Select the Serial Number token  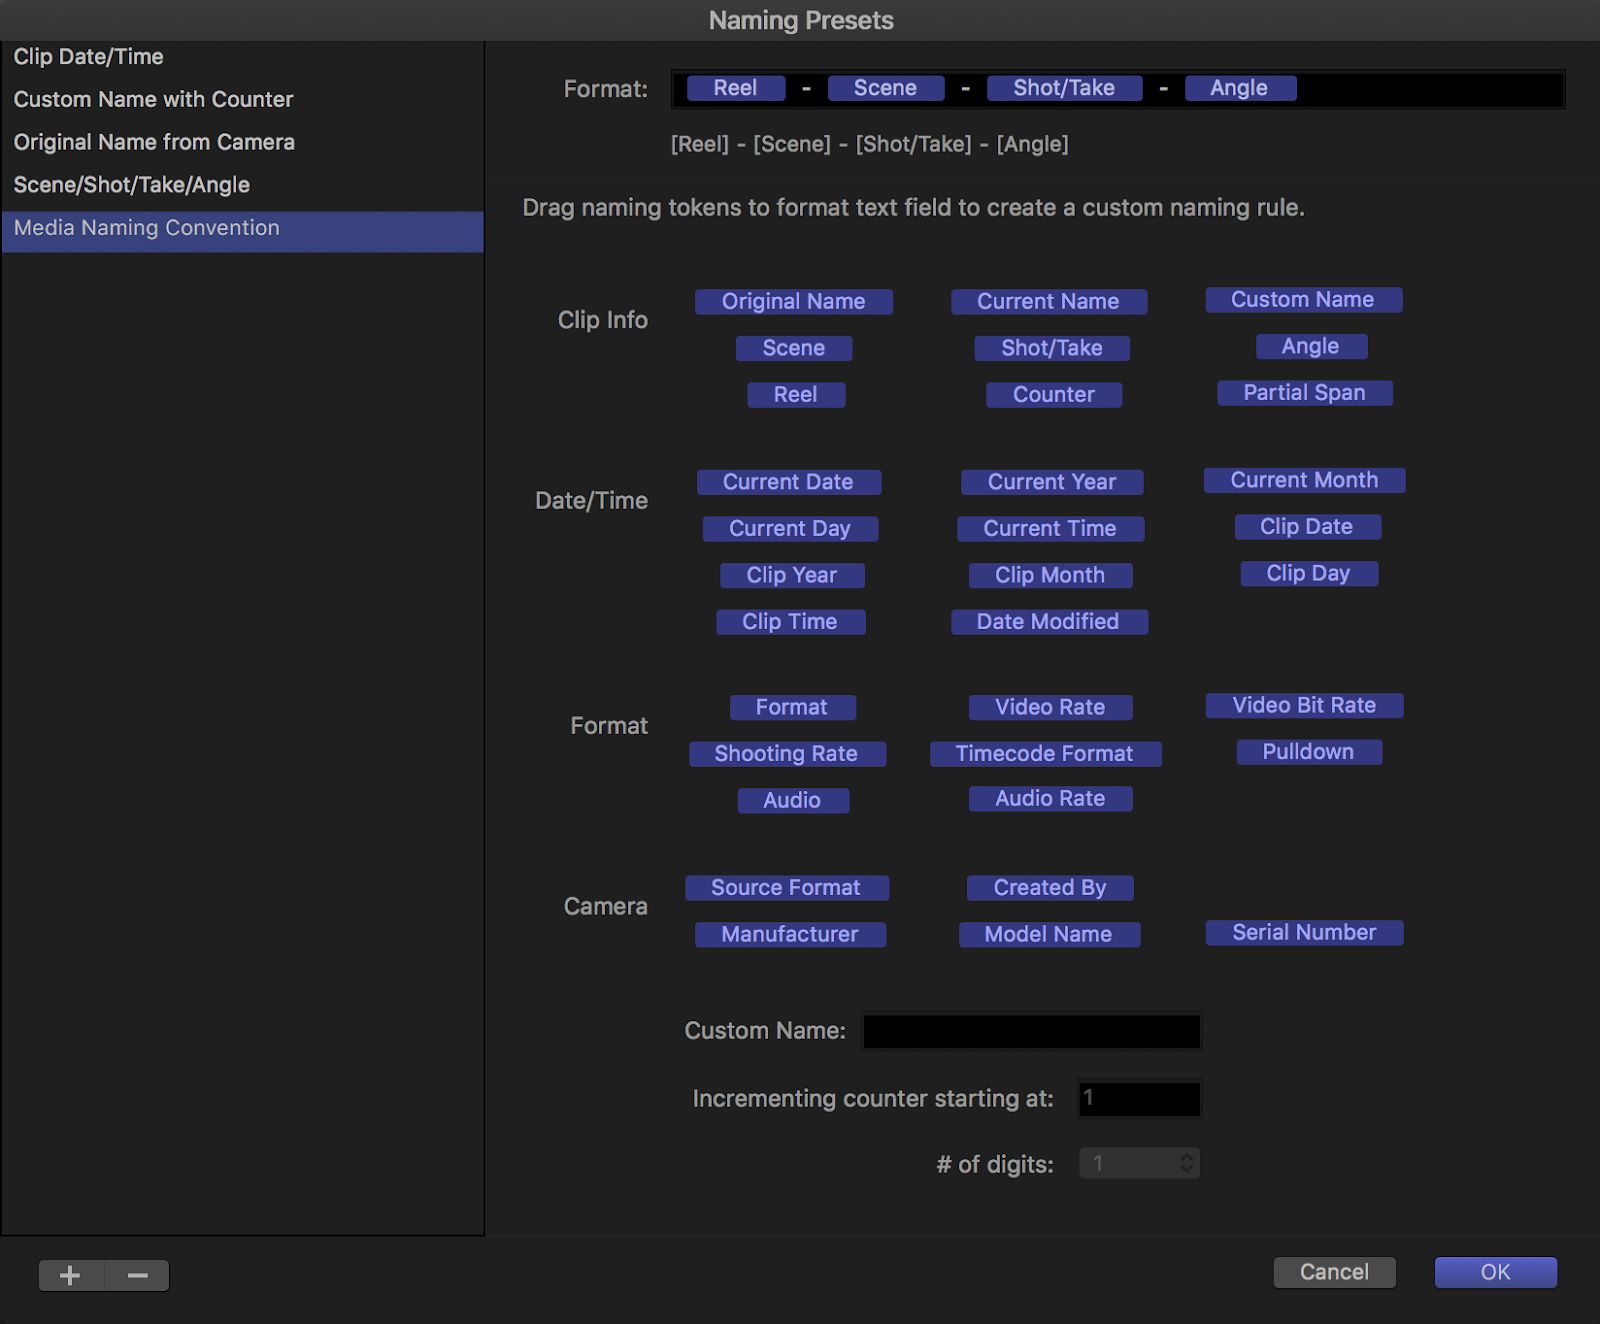(x=1304, y=933)
